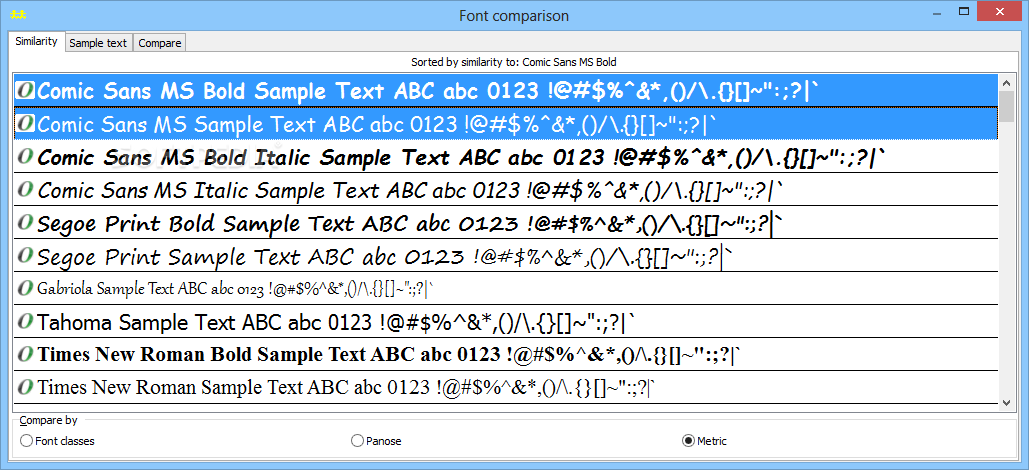The image size is (1029, 470).
Task: Open the Sample text tab
Action: pos(98,43)
